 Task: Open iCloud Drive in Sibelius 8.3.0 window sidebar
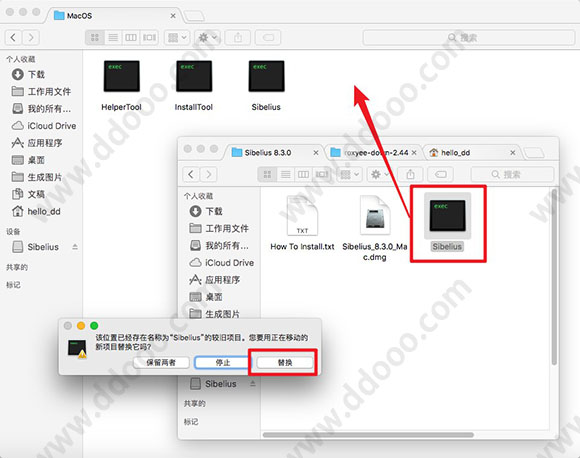(x=221, y=263)
